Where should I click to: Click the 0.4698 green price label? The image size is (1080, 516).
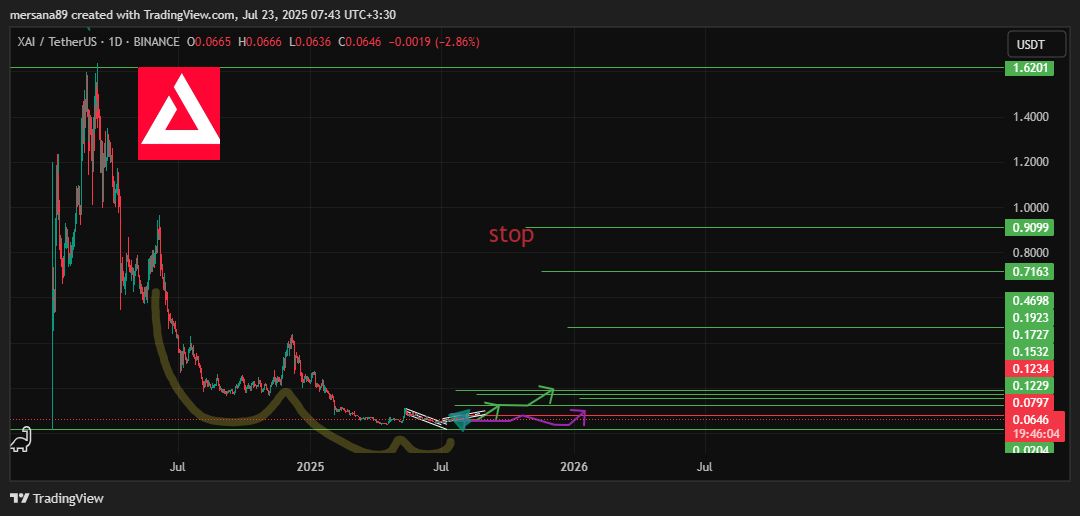coord(1030,300)
